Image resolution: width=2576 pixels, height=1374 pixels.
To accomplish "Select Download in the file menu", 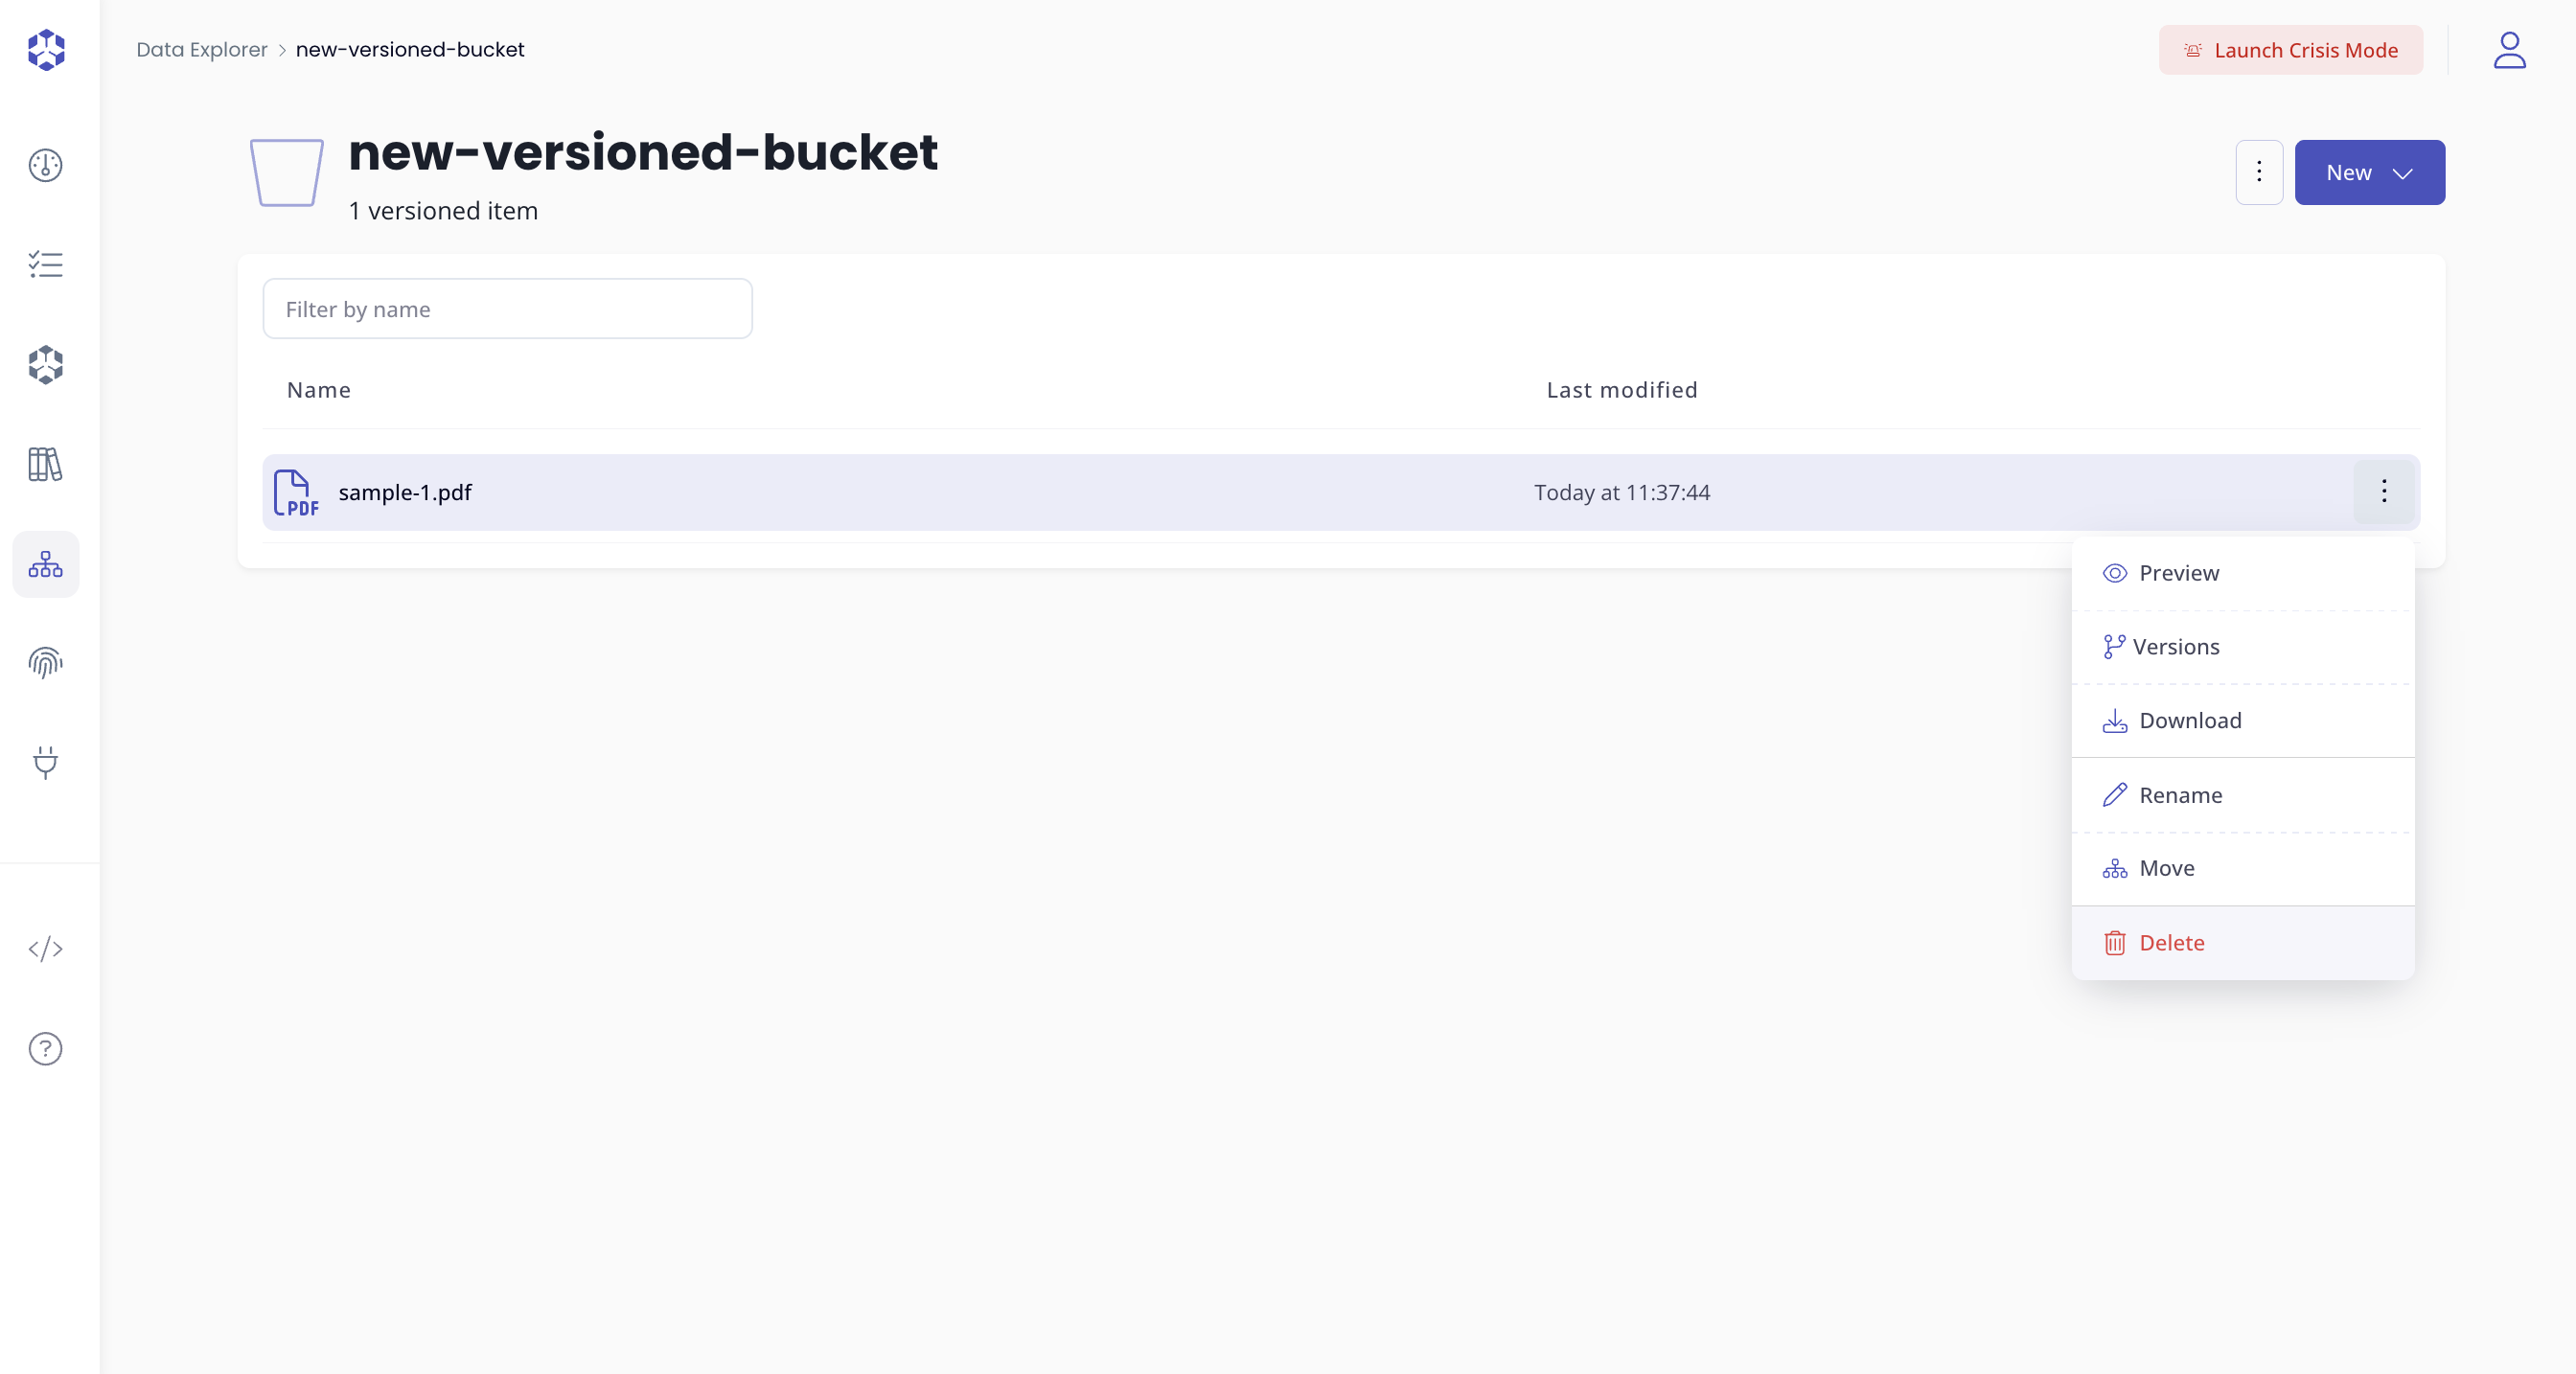I will tap(2189, 721).
